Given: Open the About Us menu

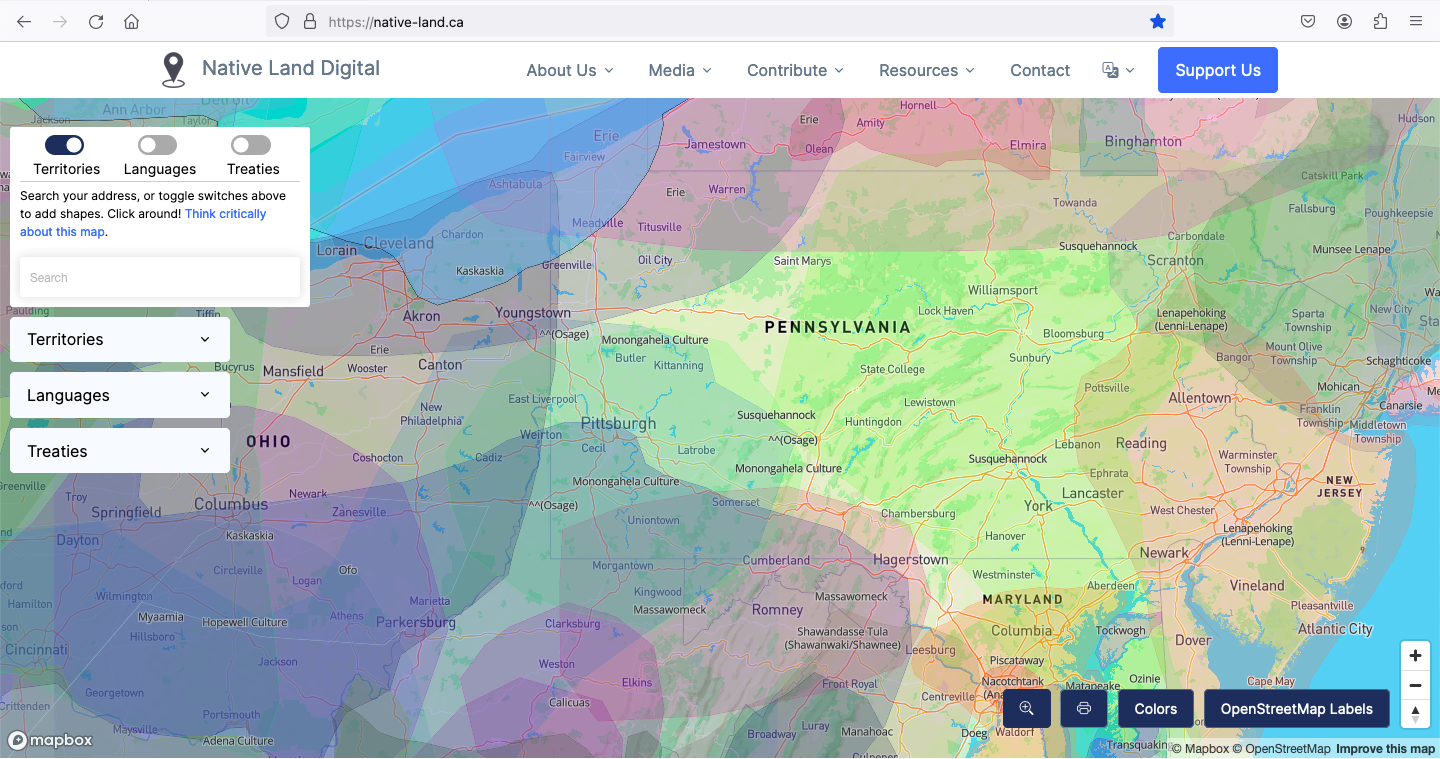Looking at the screenshot, I should coord(569,70).
